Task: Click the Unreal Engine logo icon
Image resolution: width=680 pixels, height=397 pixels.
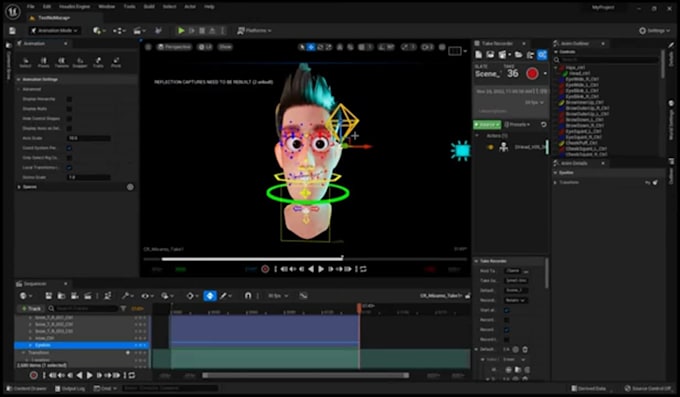Action: click(x=12, y=11)
